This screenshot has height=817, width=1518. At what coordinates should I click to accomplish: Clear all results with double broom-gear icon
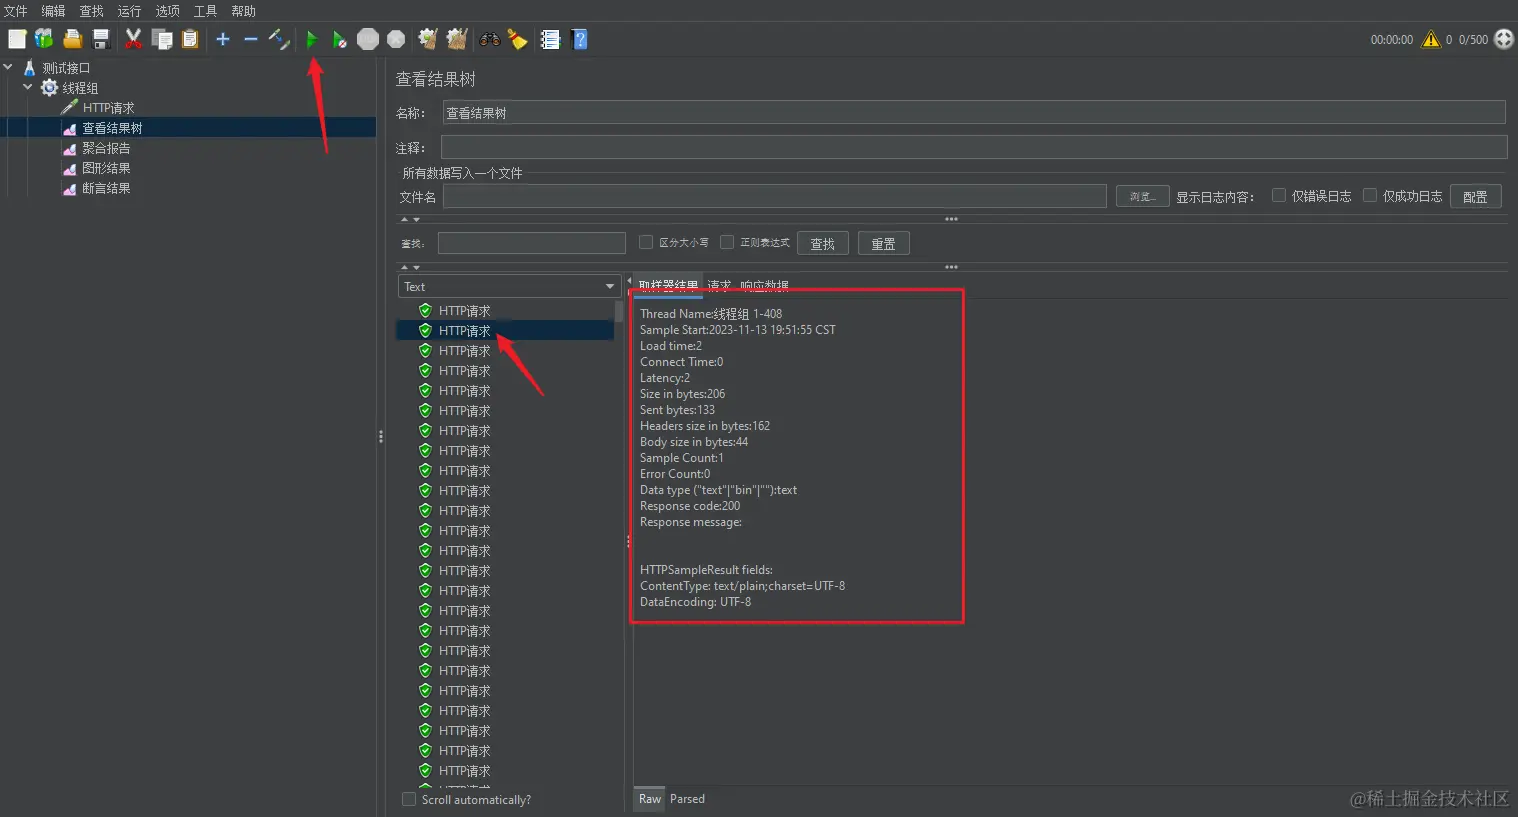click(x=457, y=39)
